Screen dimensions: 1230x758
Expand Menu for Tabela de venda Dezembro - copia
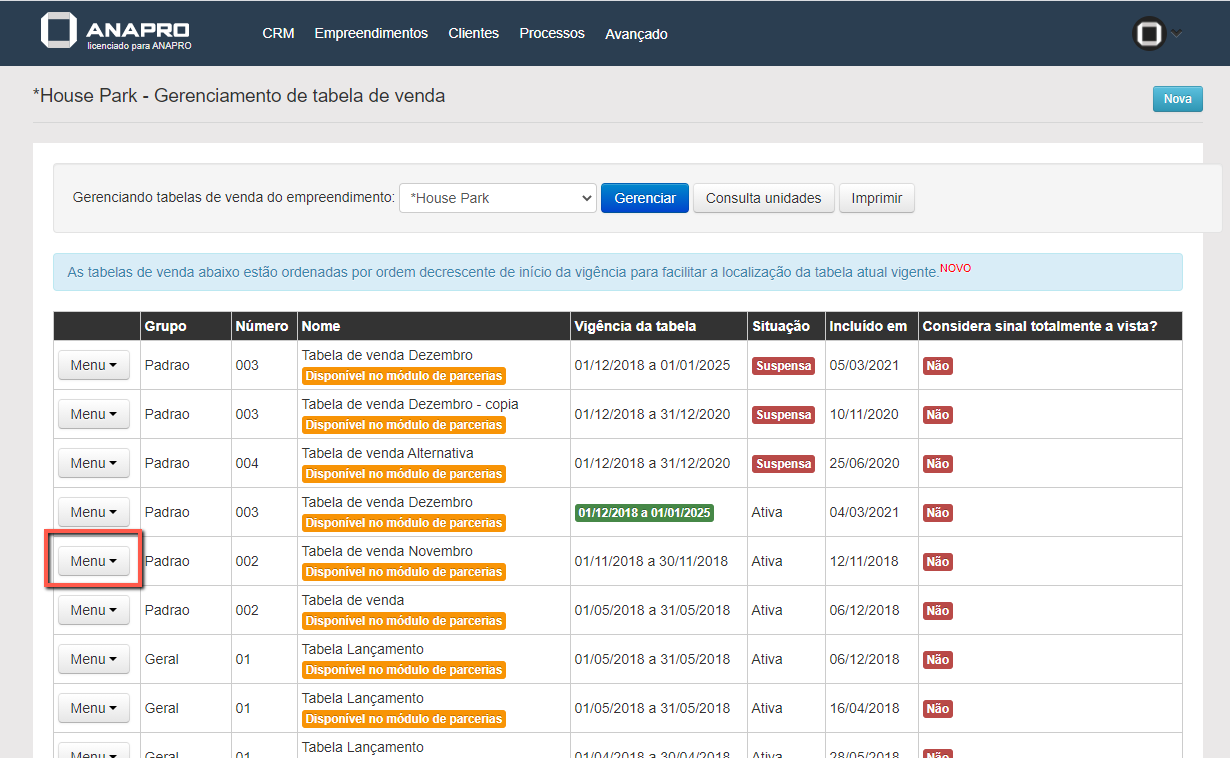pos(94,414)
